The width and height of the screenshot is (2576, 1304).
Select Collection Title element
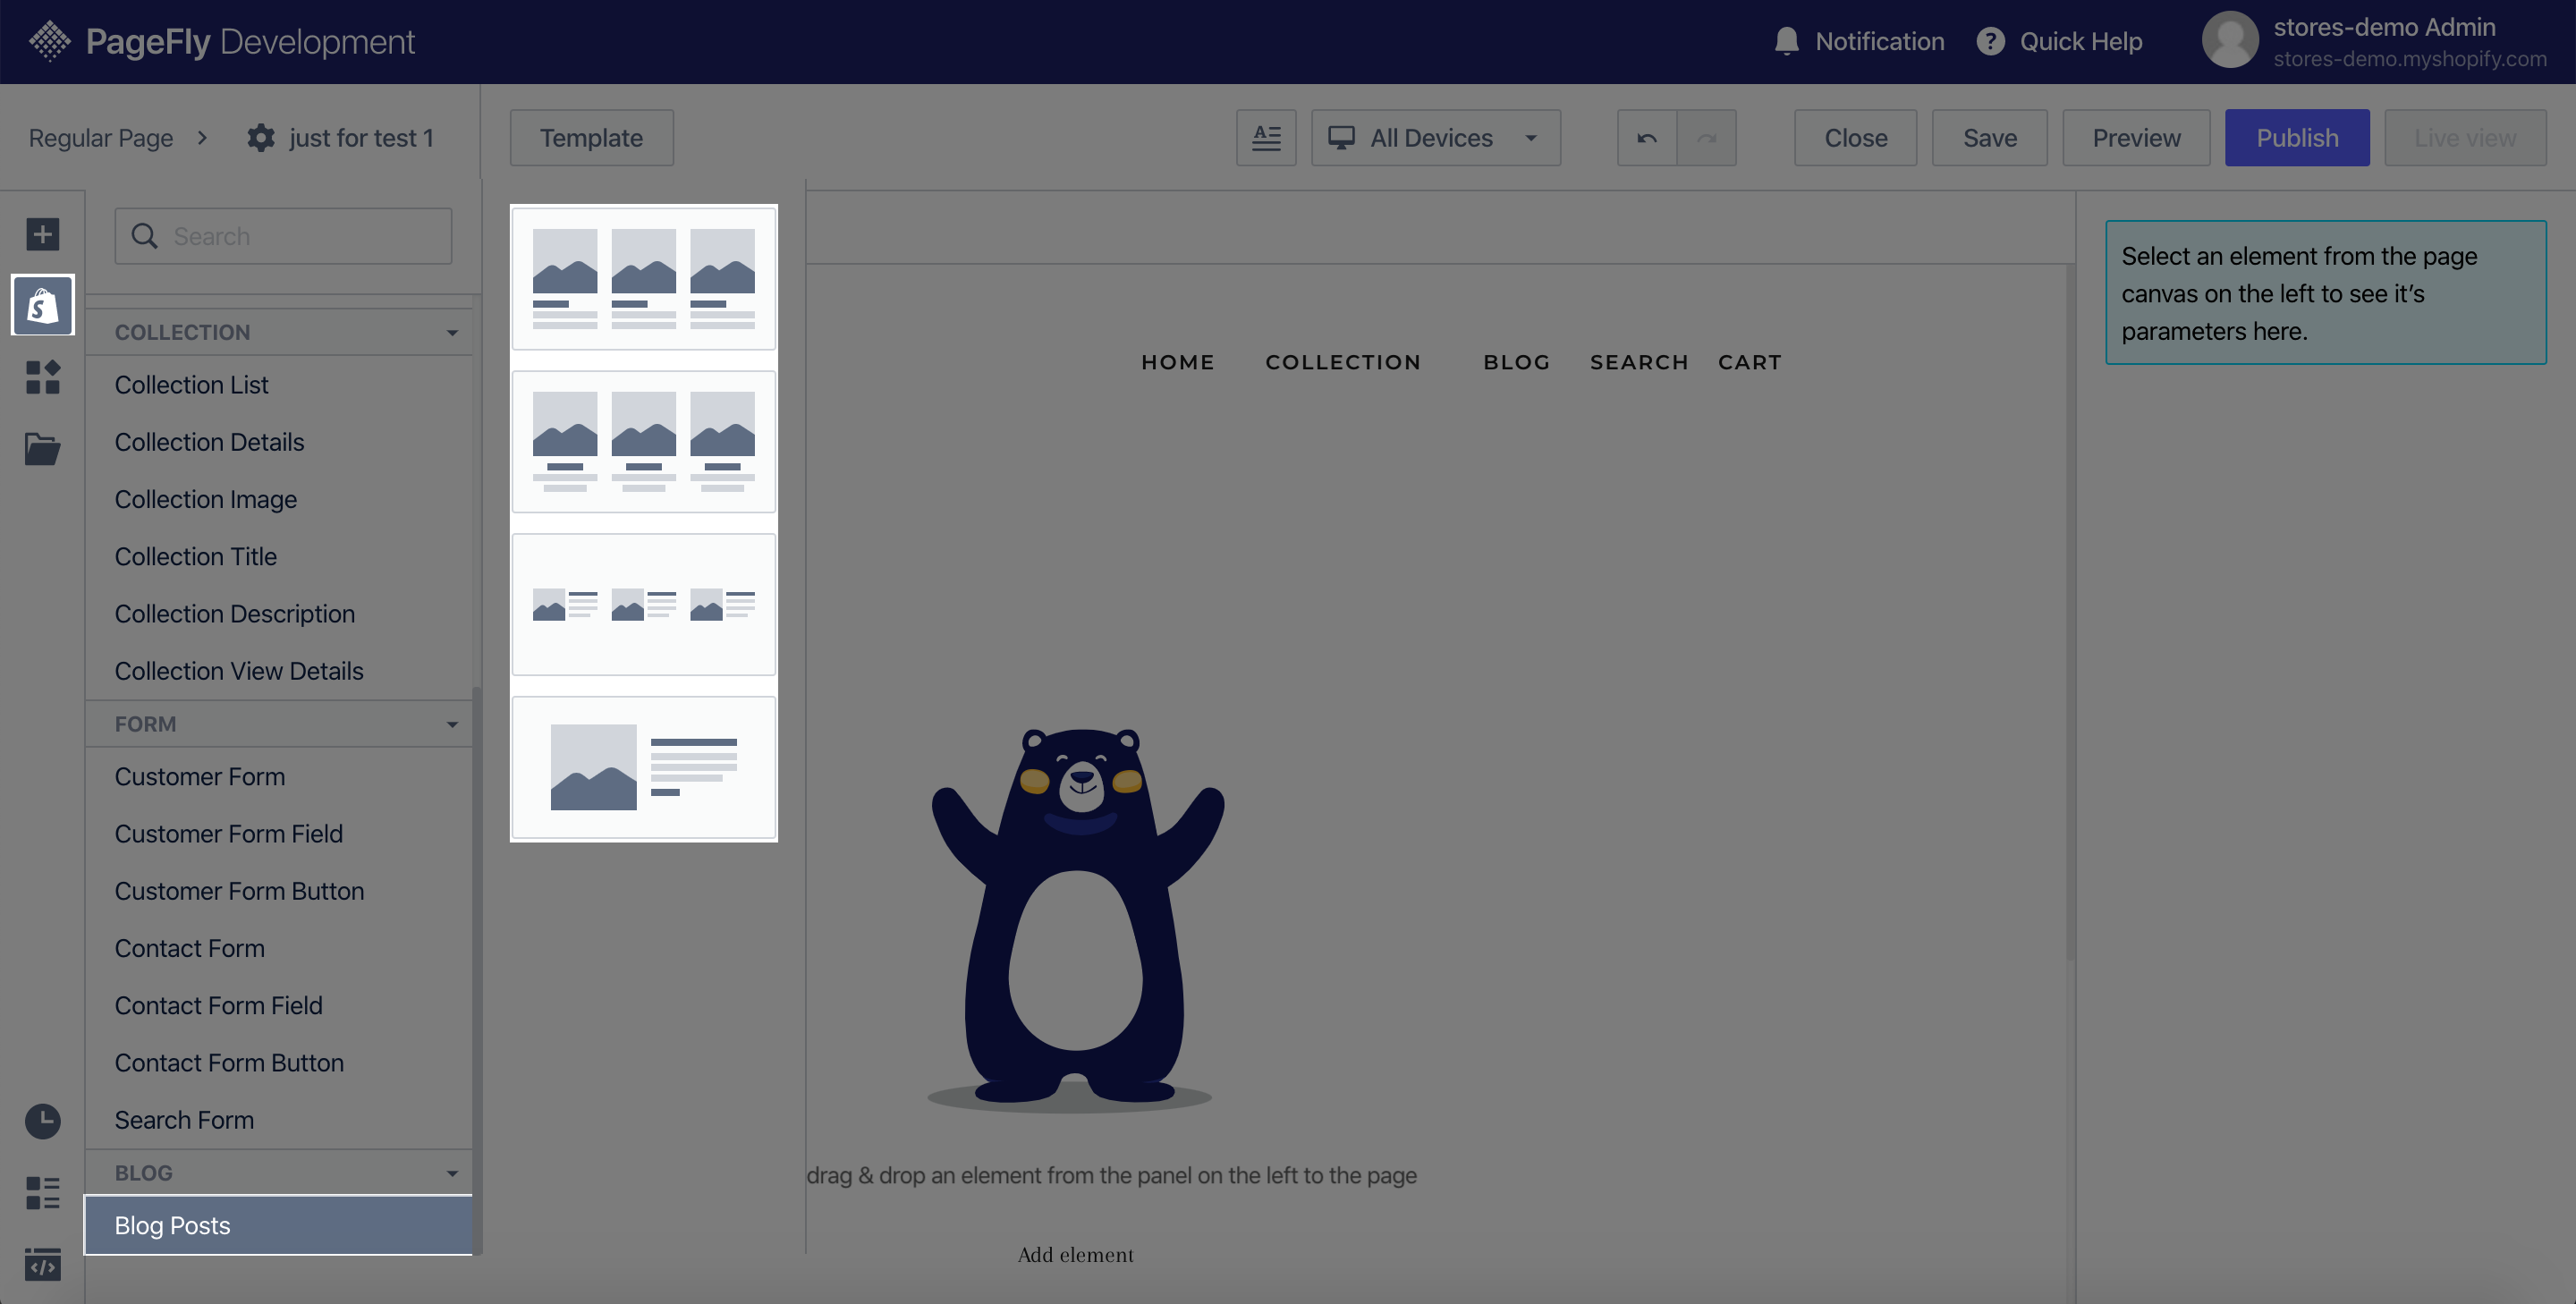tap(278, 557)
